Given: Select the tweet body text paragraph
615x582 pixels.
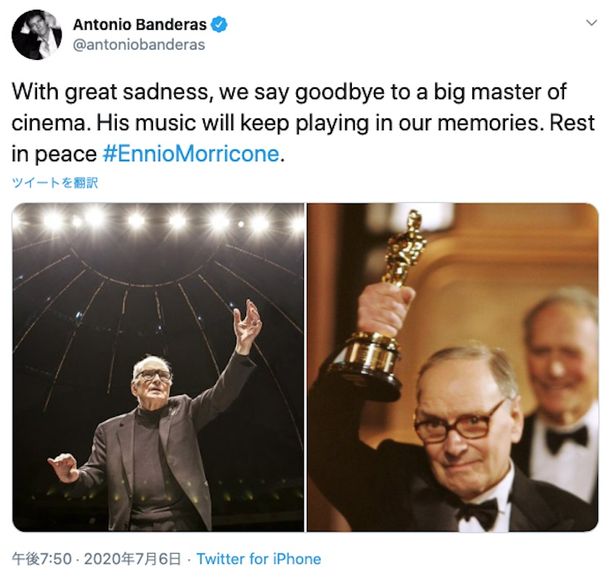Looking at the screenshot, I should pos(303,122).
